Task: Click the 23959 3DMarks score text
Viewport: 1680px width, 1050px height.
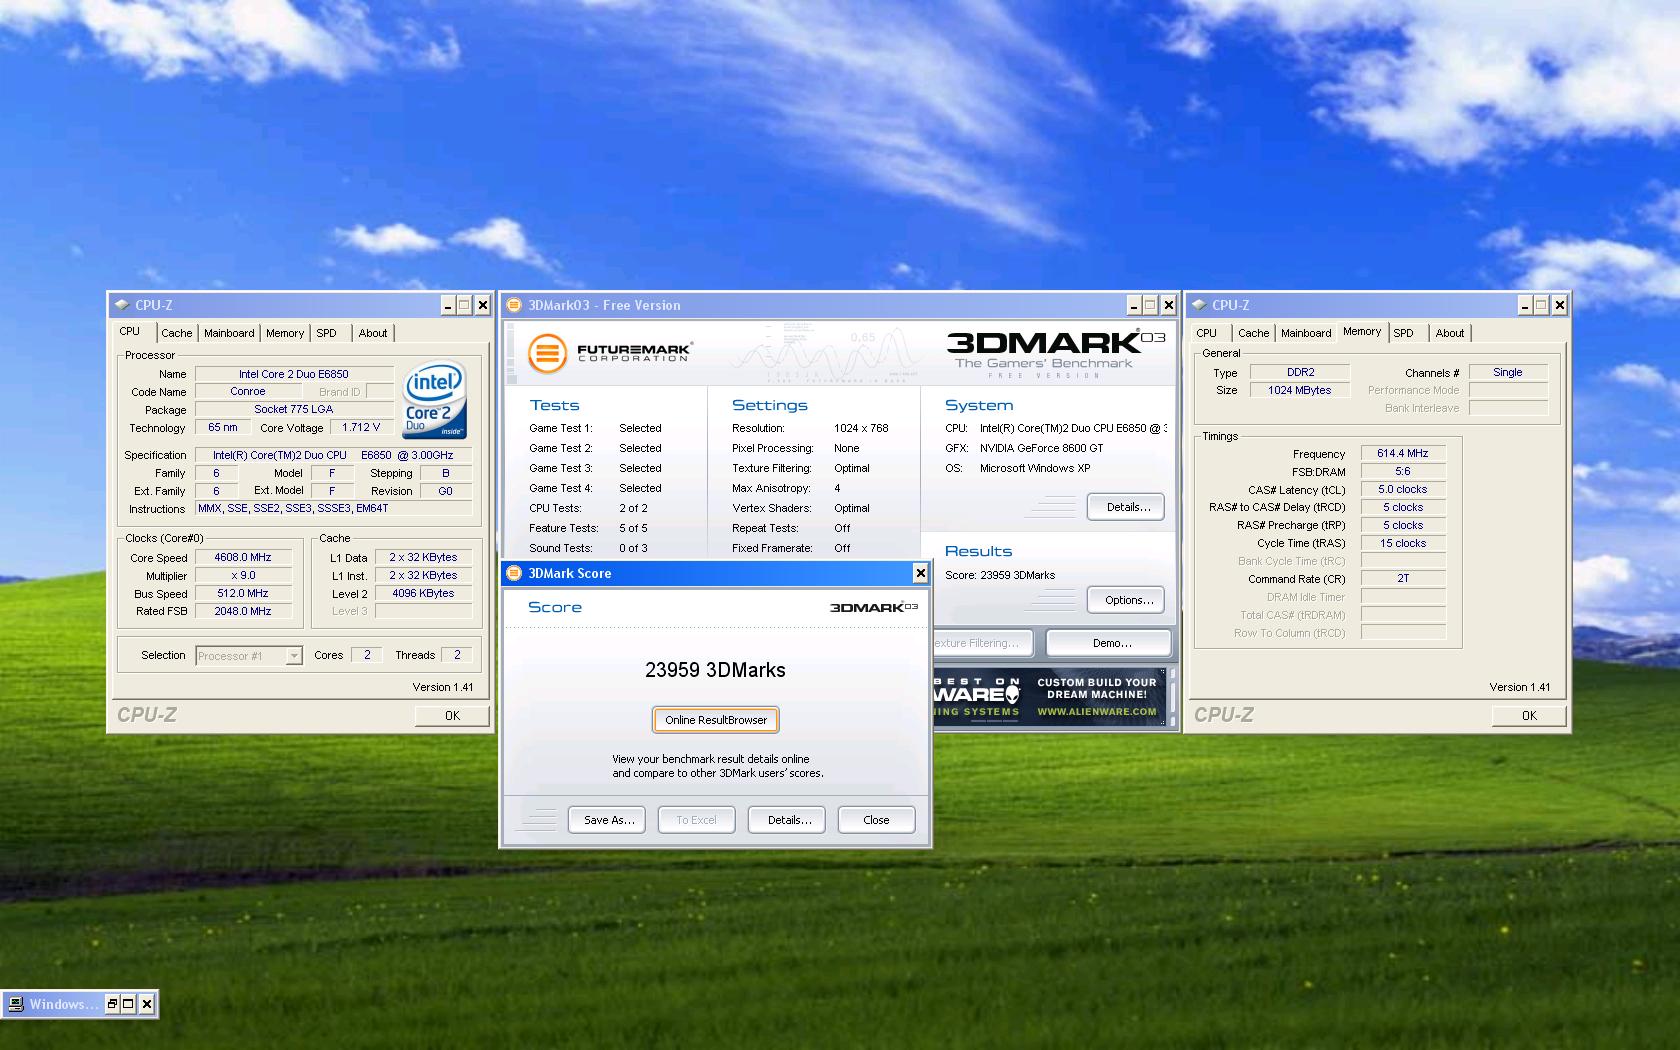Action: 715,670
